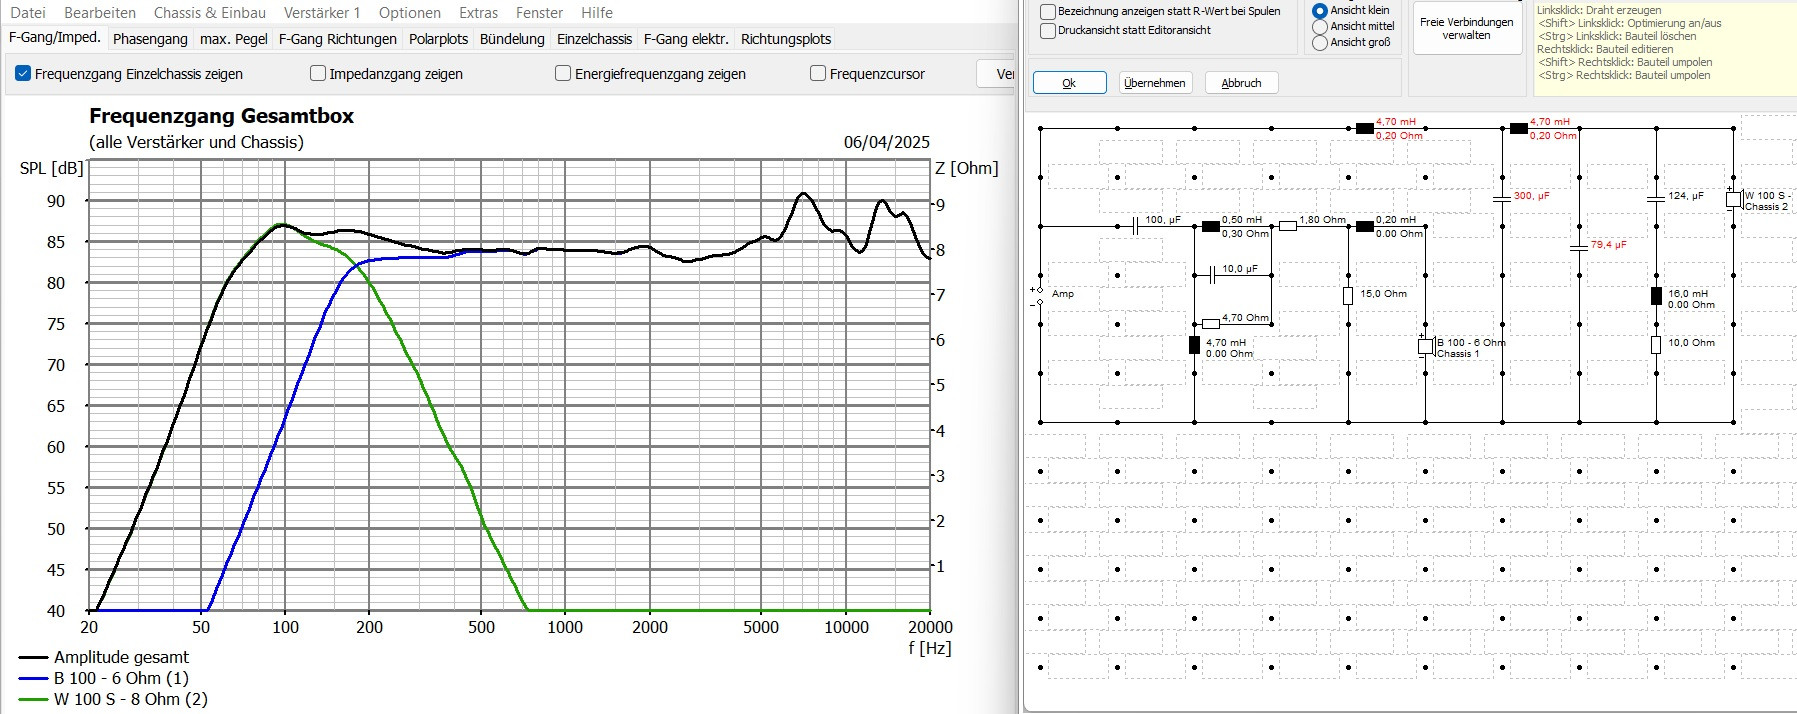
Task: Select the 79,4 µF capacitor symbol
Action: point(1579,246)
